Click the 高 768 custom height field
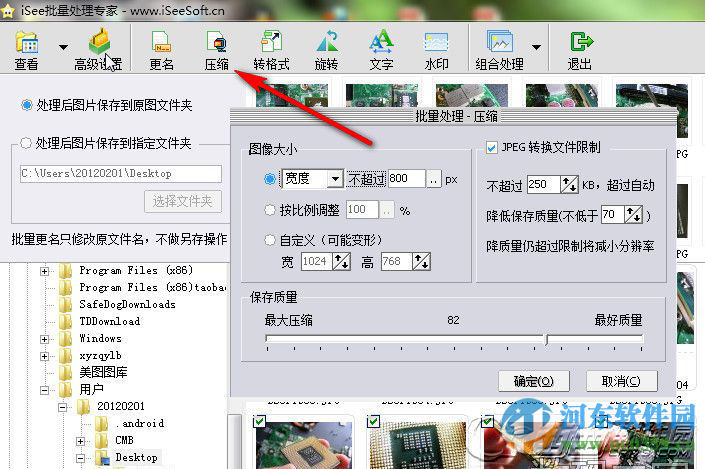Screen dimensions: 705x469 (x=397, y=261)
